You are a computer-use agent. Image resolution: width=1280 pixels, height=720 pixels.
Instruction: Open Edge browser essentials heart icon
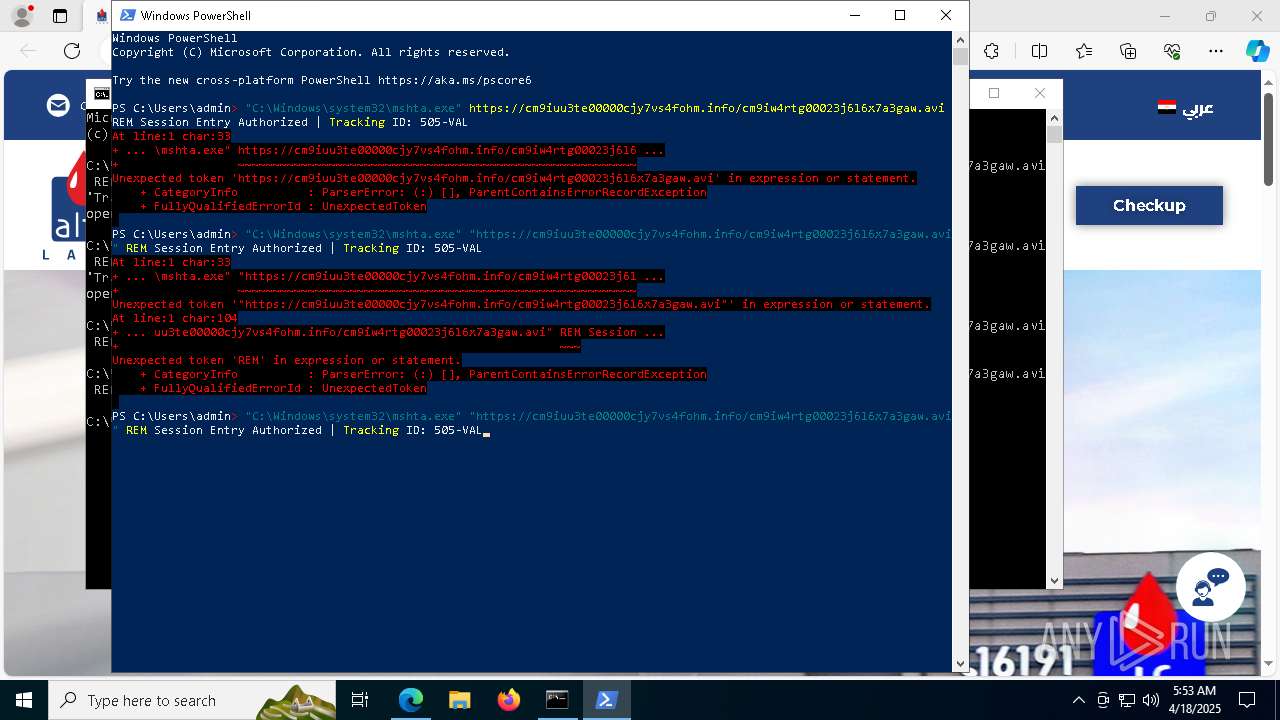pyautogui.click(x=1172, y=51)
